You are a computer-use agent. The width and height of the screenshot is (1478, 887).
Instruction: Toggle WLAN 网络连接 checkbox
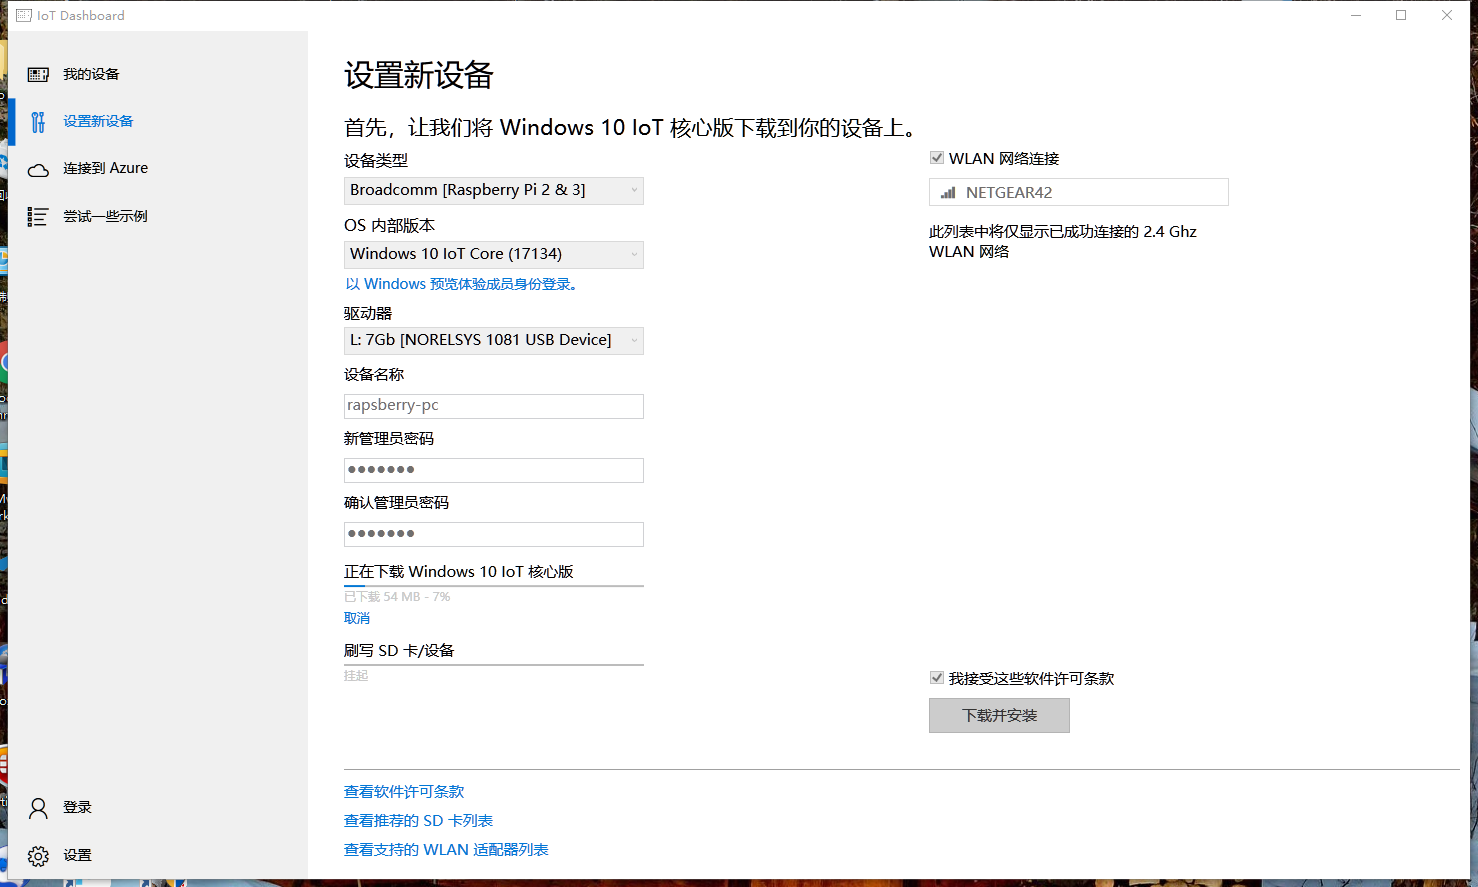tap(937, 158)
